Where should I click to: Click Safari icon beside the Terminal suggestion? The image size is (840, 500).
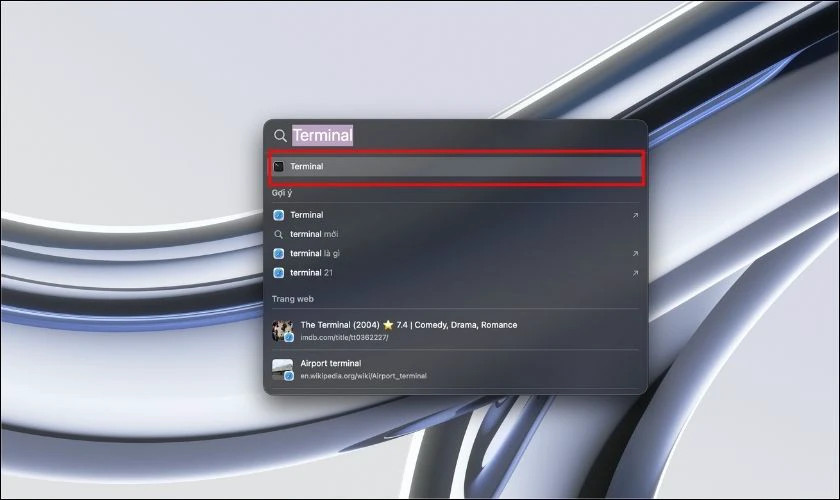pyautogui.click(x=279, y=215)
